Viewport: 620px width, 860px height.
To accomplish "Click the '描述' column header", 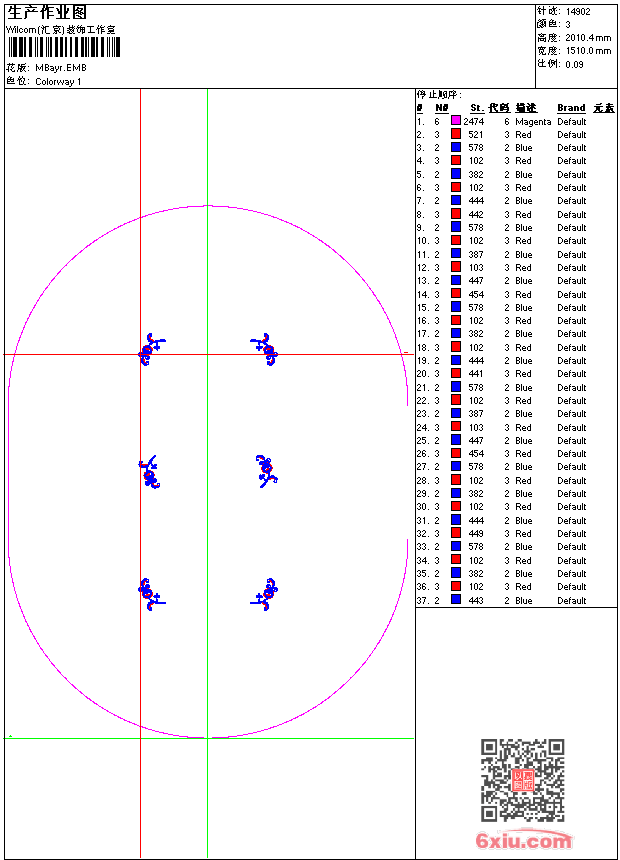I will (x=527, y=108).
